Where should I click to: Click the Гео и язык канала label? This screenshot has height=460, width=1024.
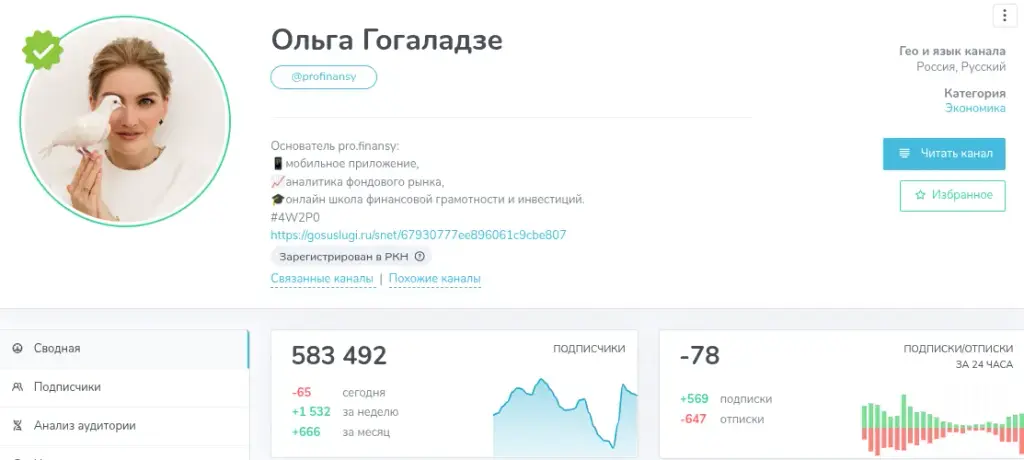[952, 51]
